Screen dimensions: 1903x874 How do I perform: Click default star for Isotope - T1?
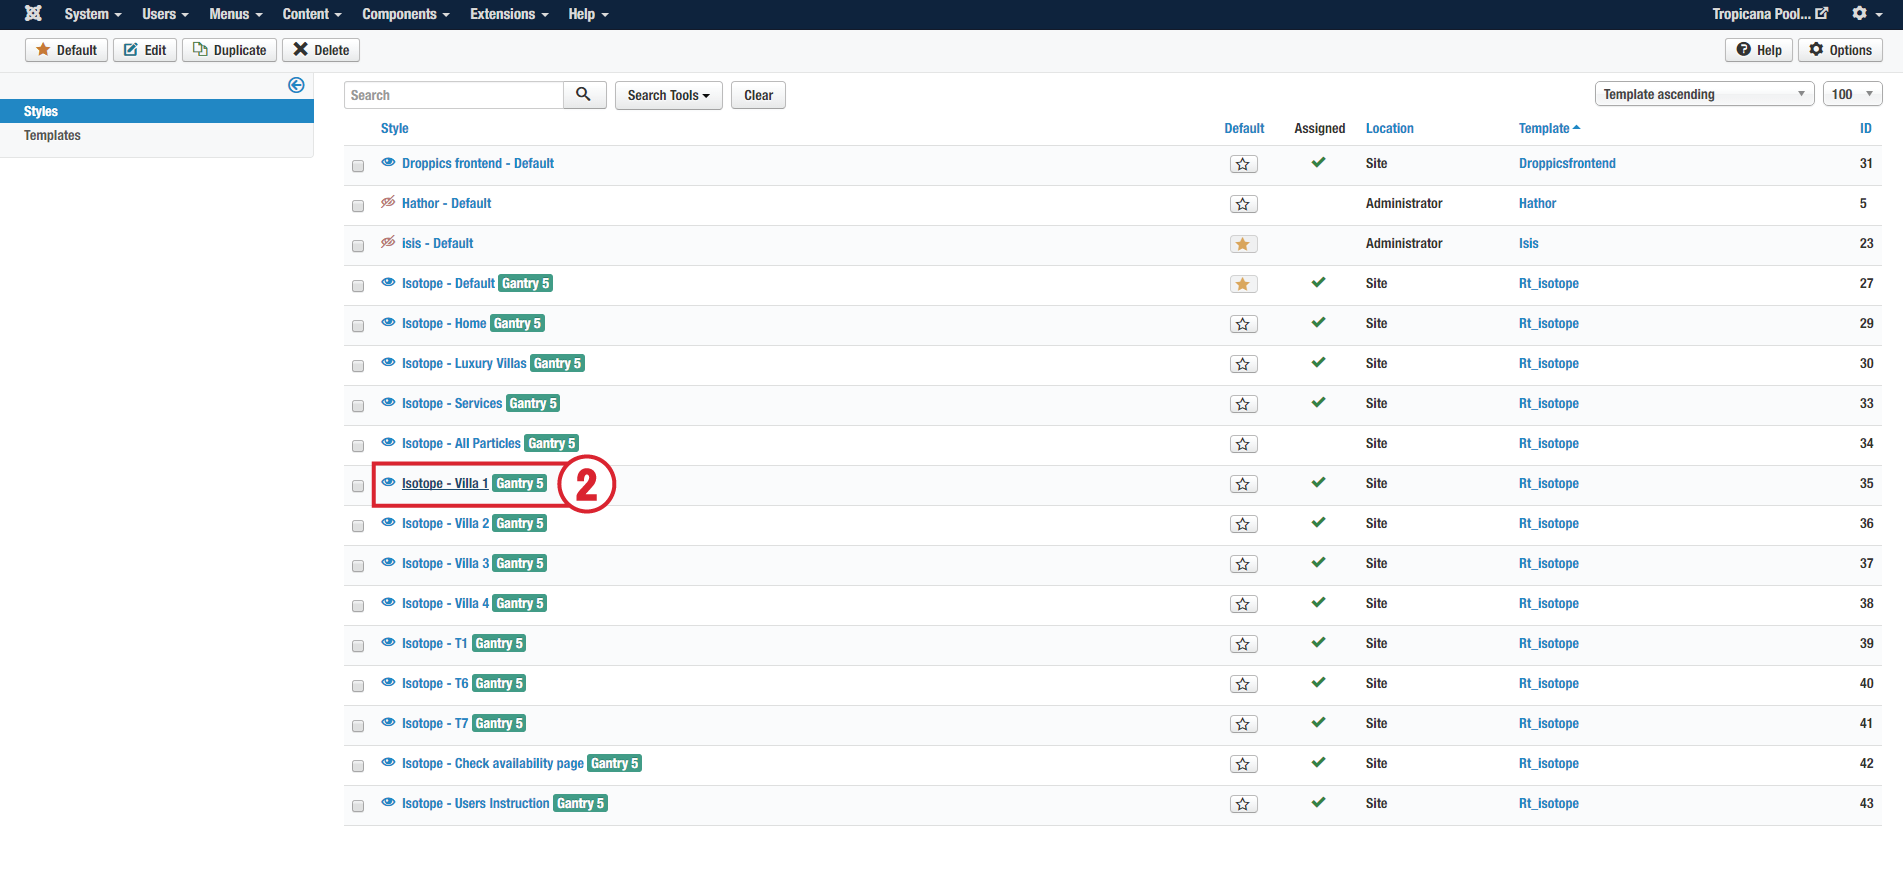pos(1243,644)
